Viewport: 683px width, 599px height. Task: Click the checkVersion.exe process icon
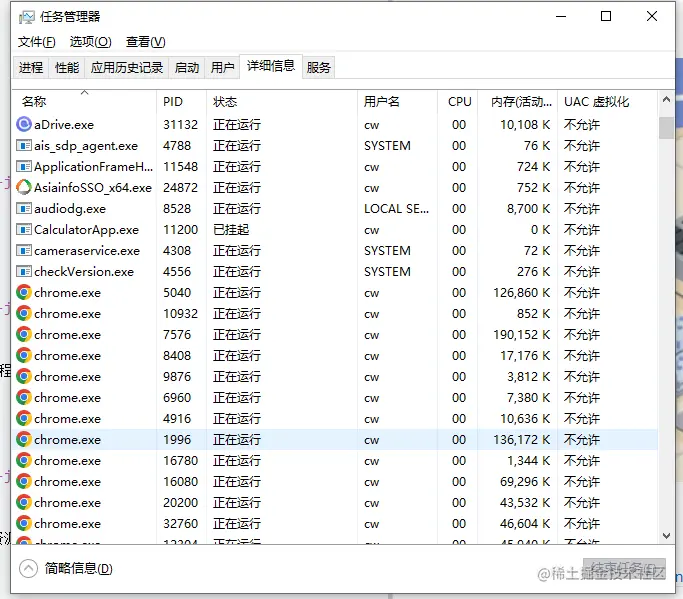[24, 271]
